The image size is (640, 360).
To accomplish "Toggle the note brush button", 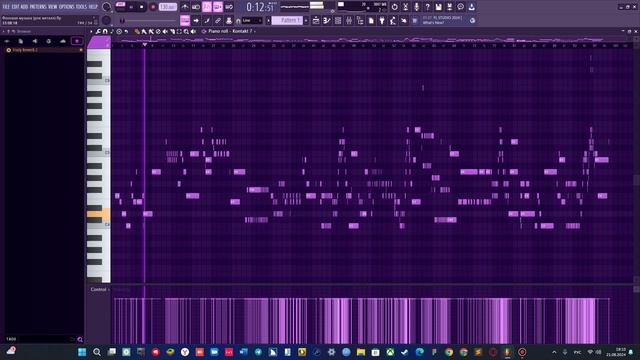I will (x=207, y=20).
